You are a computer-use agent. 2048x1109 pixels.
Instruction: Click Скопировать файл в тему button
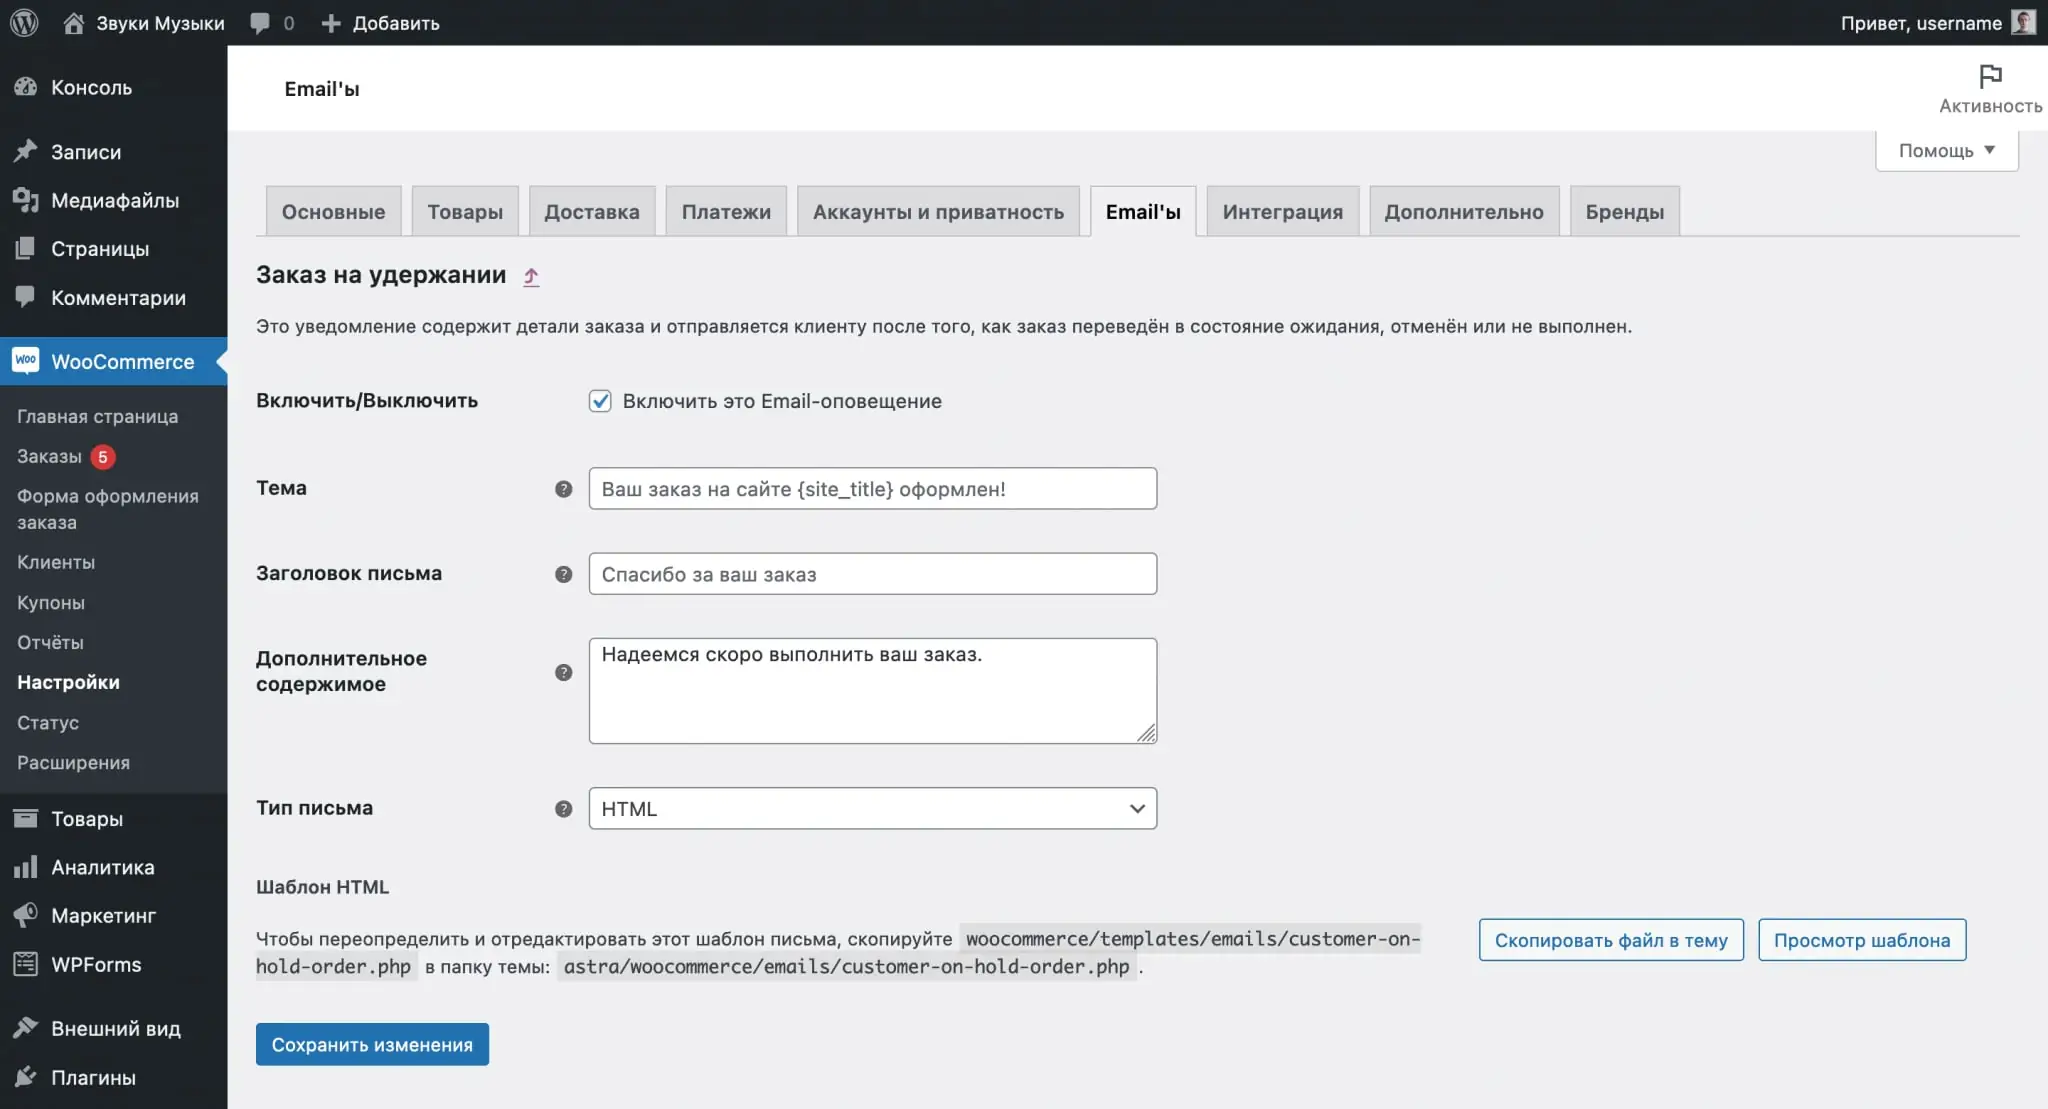[x=1611, y=940]
